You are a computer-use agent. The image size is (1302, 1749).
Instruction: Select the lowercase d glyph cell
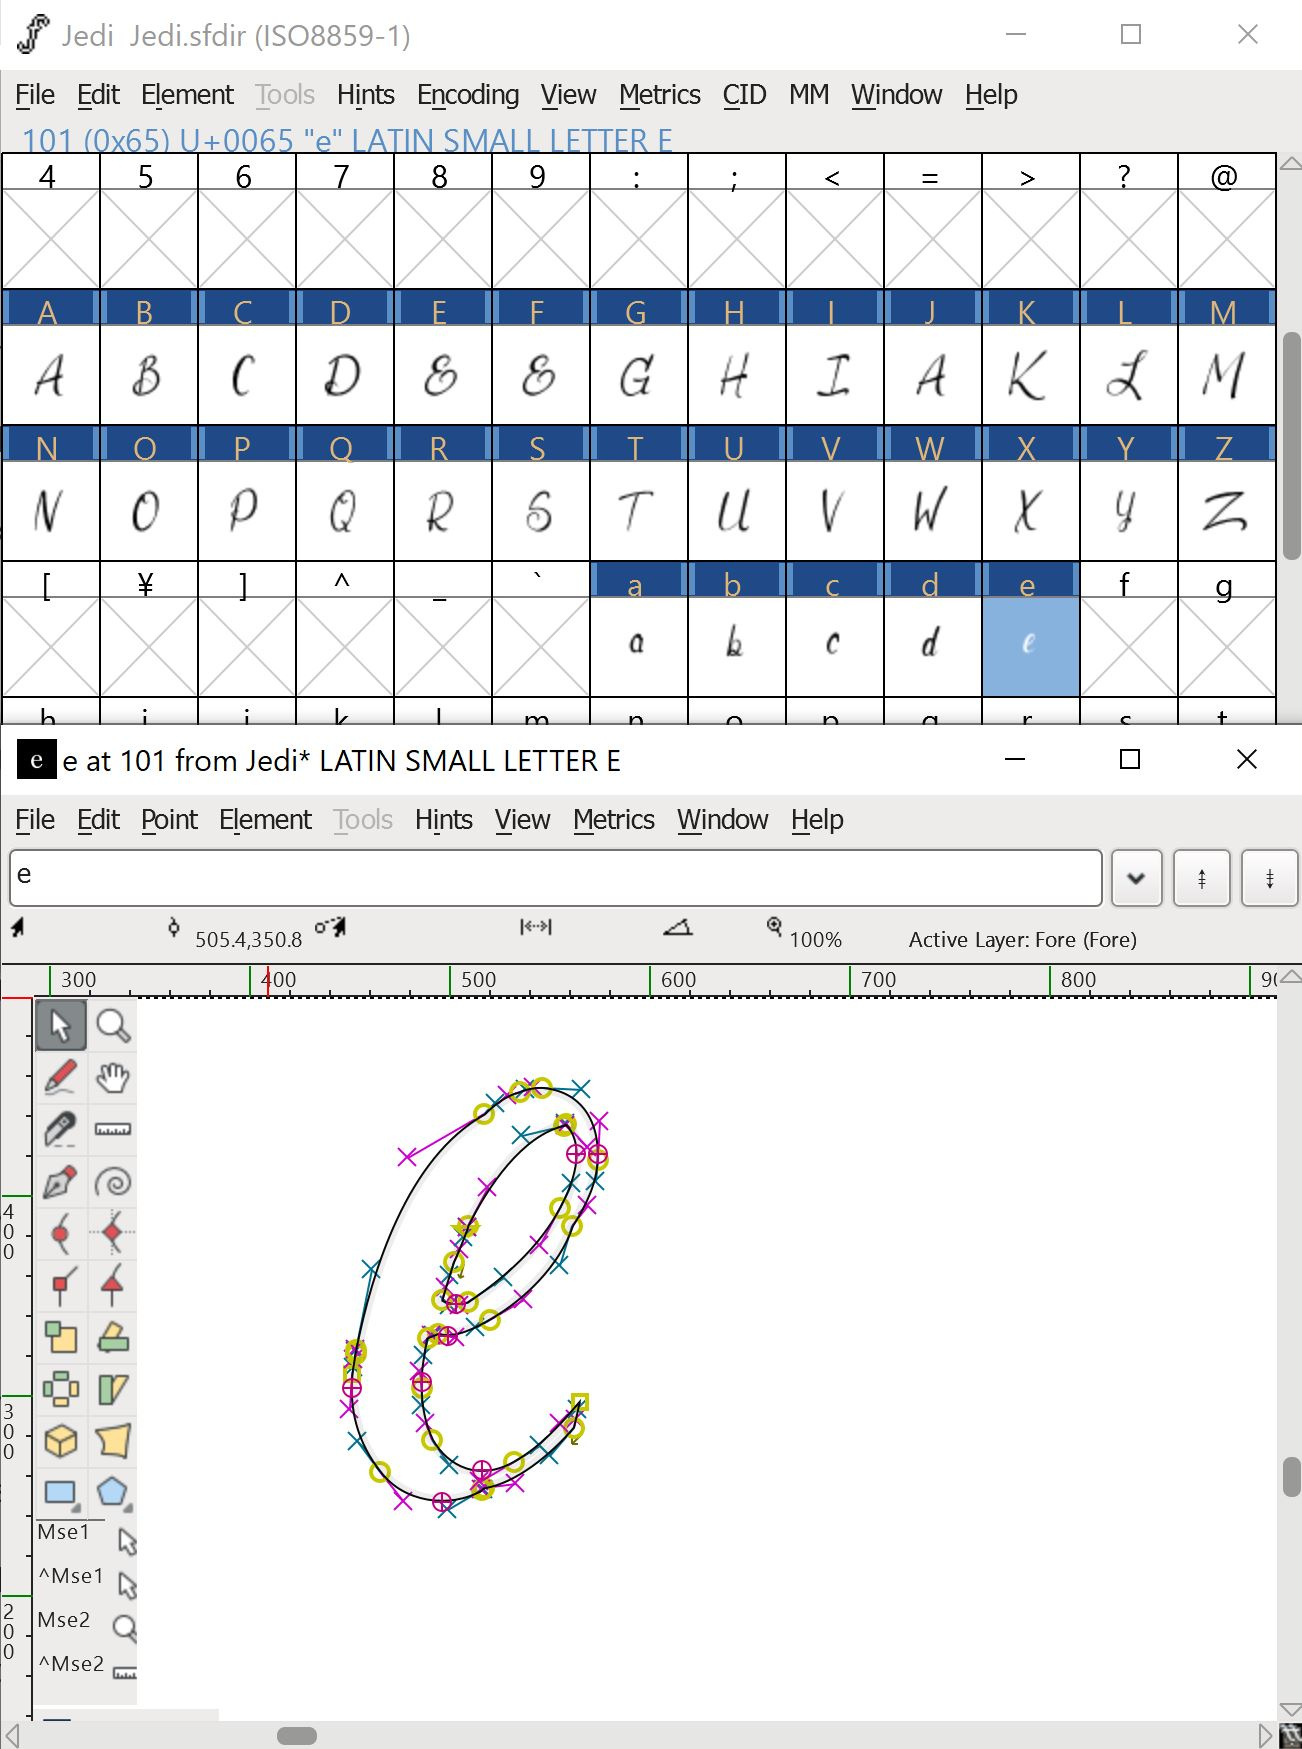click(x=932, y=646)
